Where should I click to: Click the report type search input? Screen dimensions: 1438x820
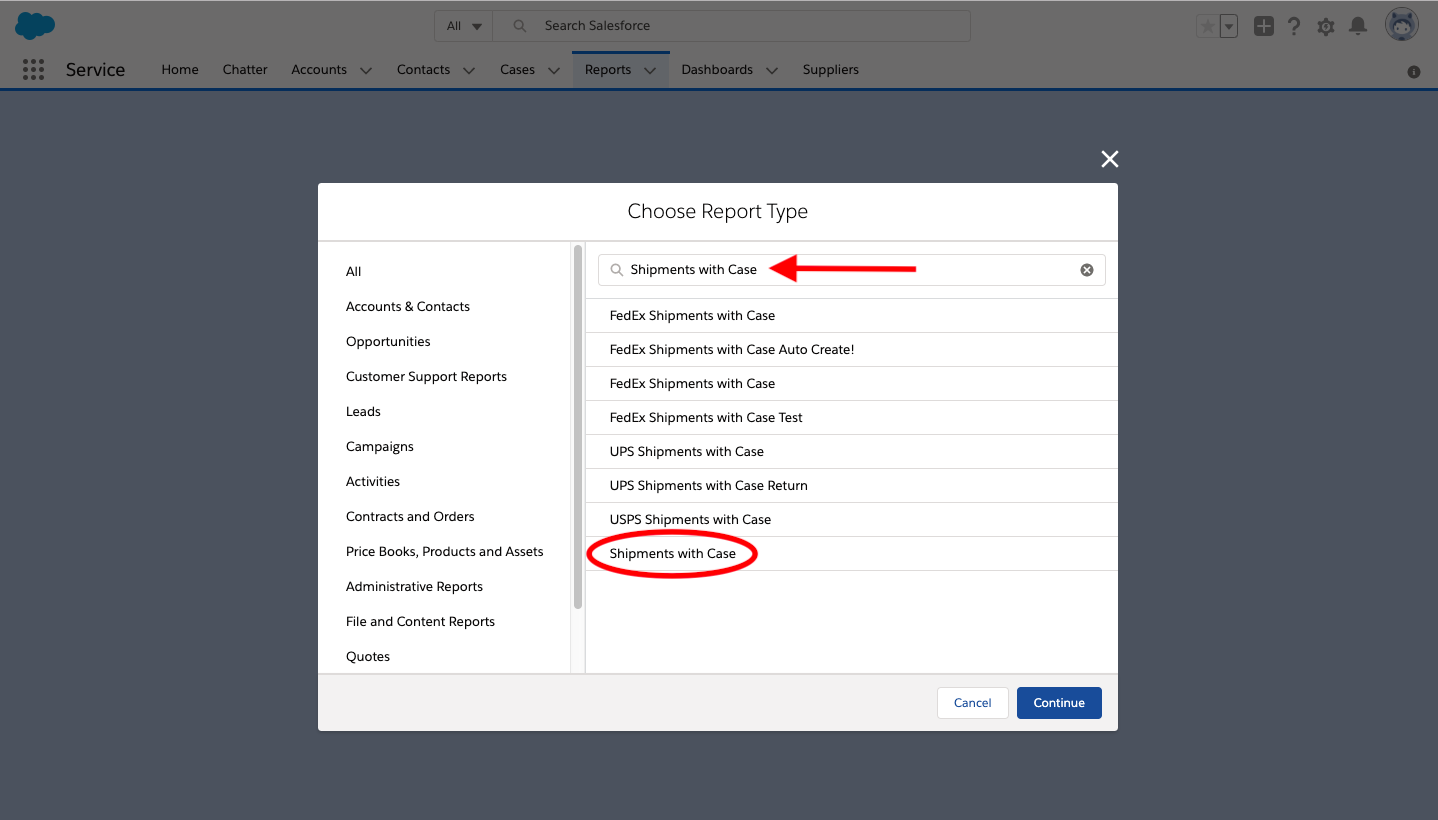[x=852, y=270]
